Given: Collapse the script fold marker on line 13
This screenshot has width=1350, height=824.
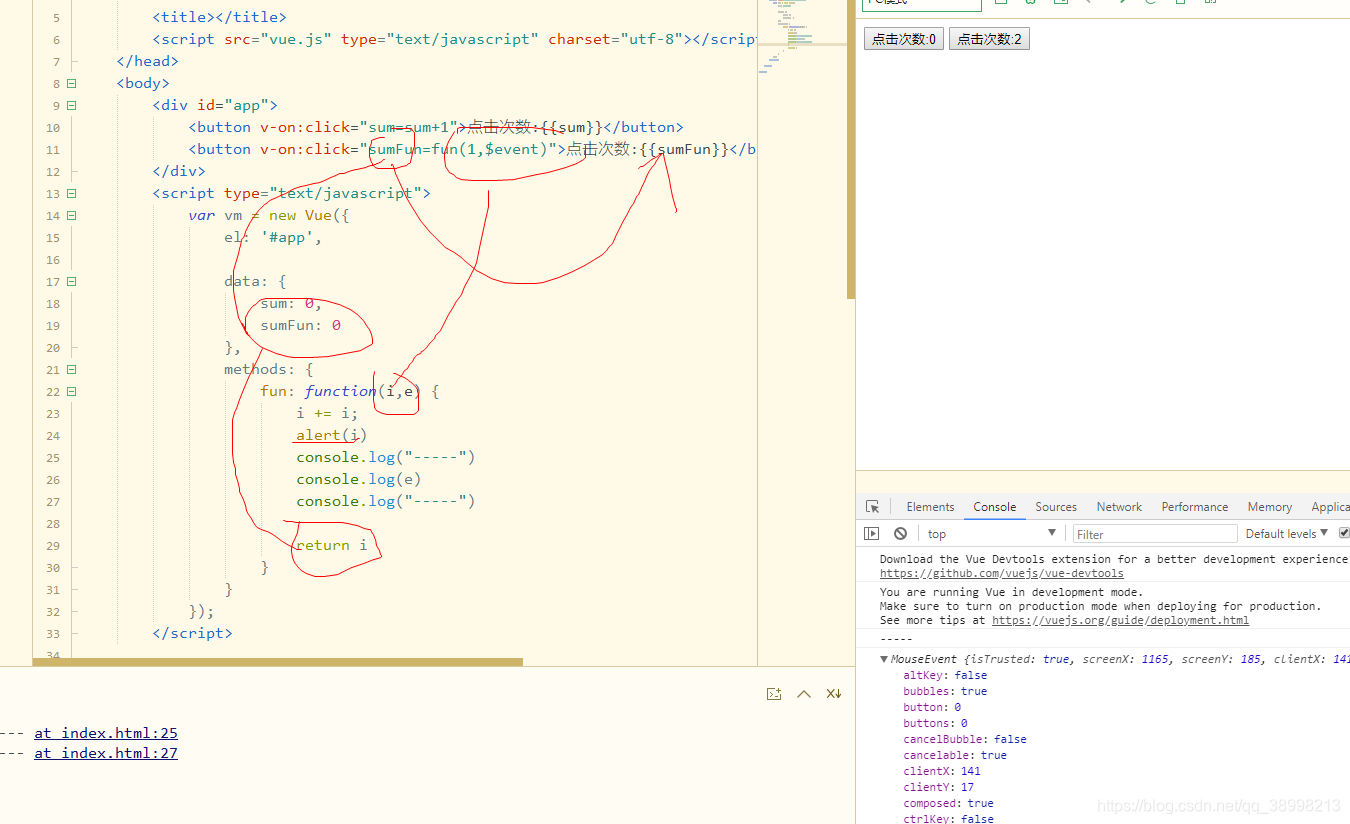Looking at the screenshot, I should 72,194.
